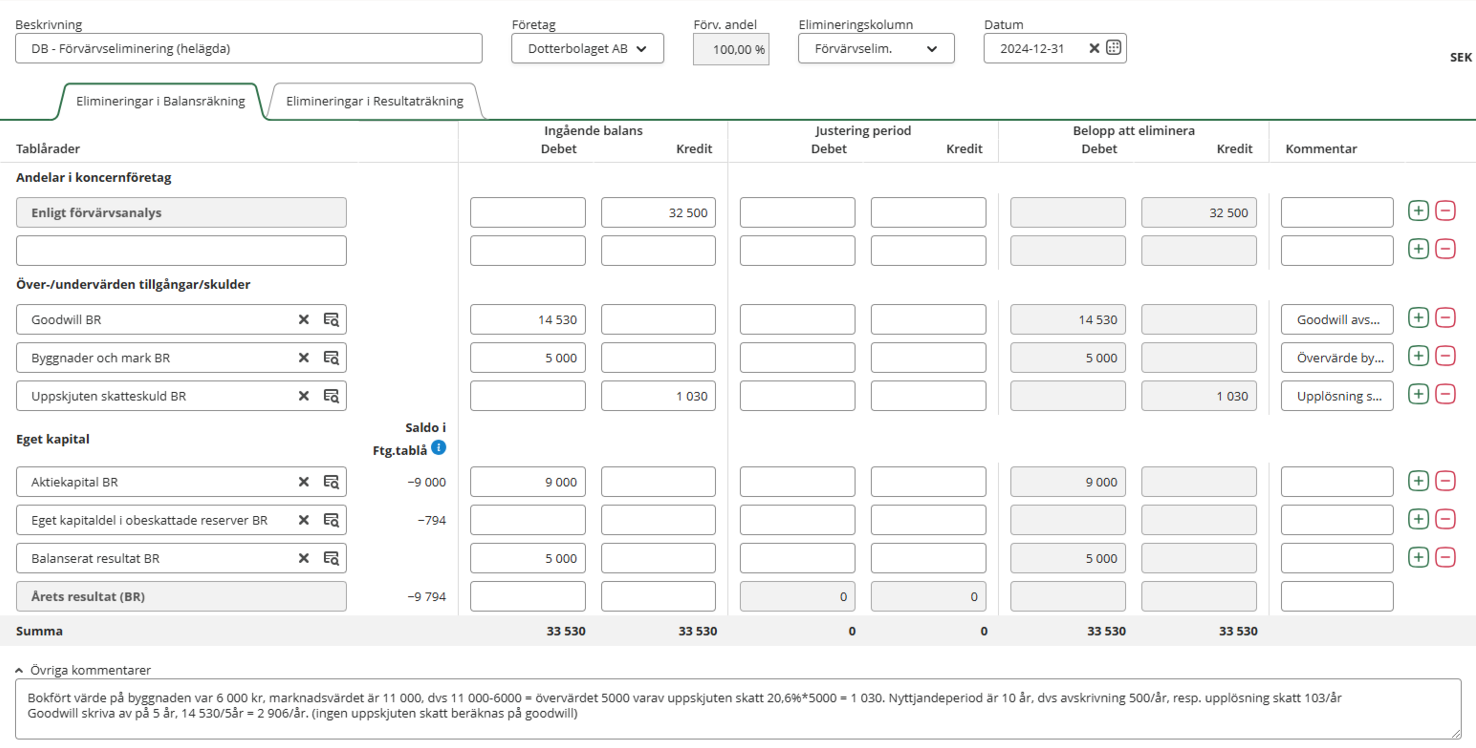Click Kommentar field for Byggnader och mark
The width and height of the screenshot is (1476, 748).
point(1336,358)
